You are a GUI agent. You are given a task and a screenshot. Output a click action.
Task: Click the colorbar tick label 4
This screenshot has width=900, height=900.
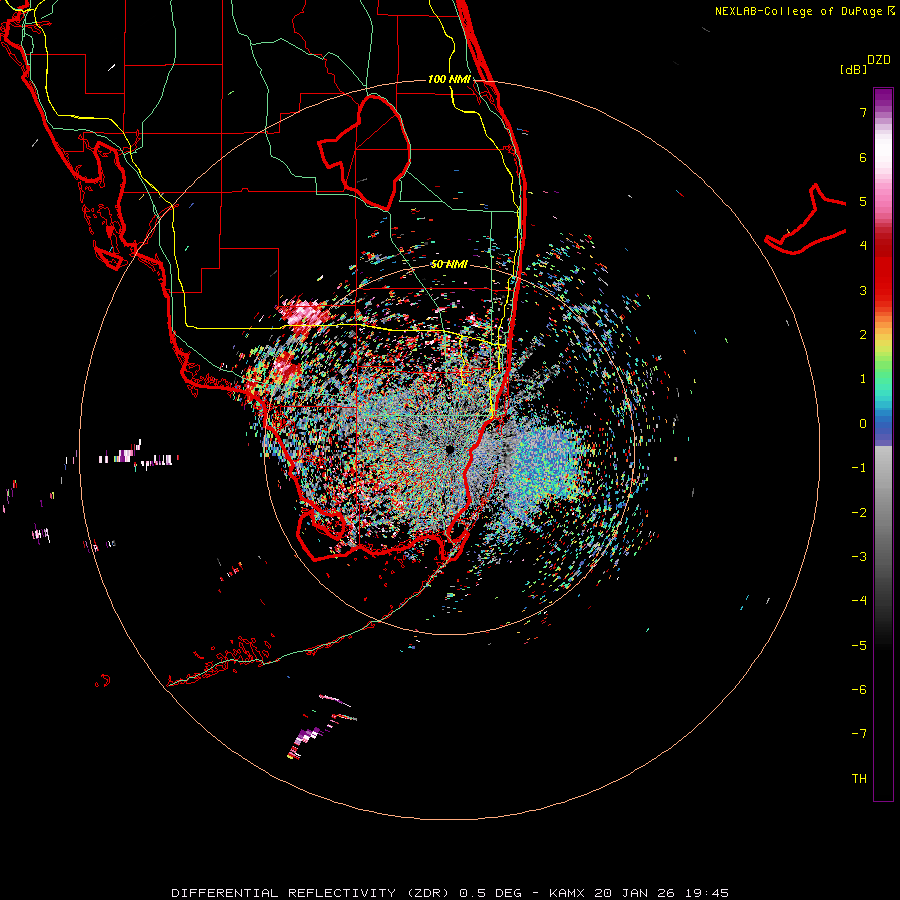(863, 246)
